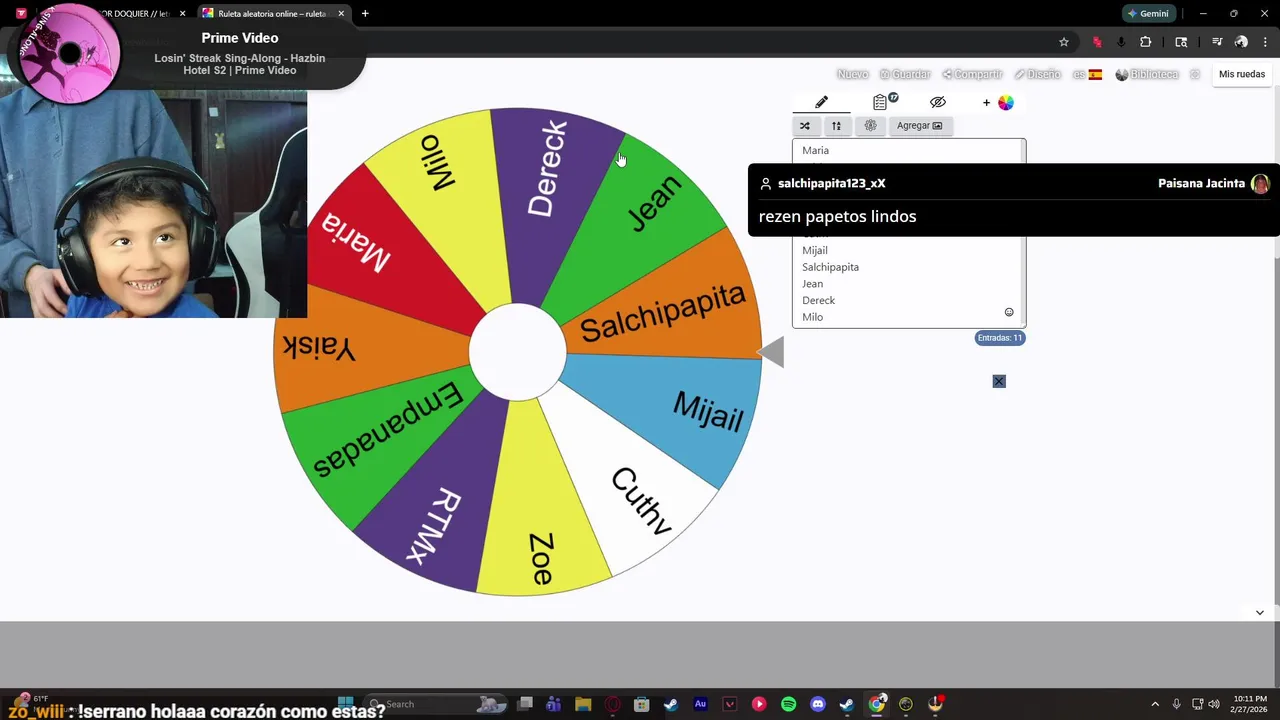Open the Chrome three-dot menu

coord(1264,42)
